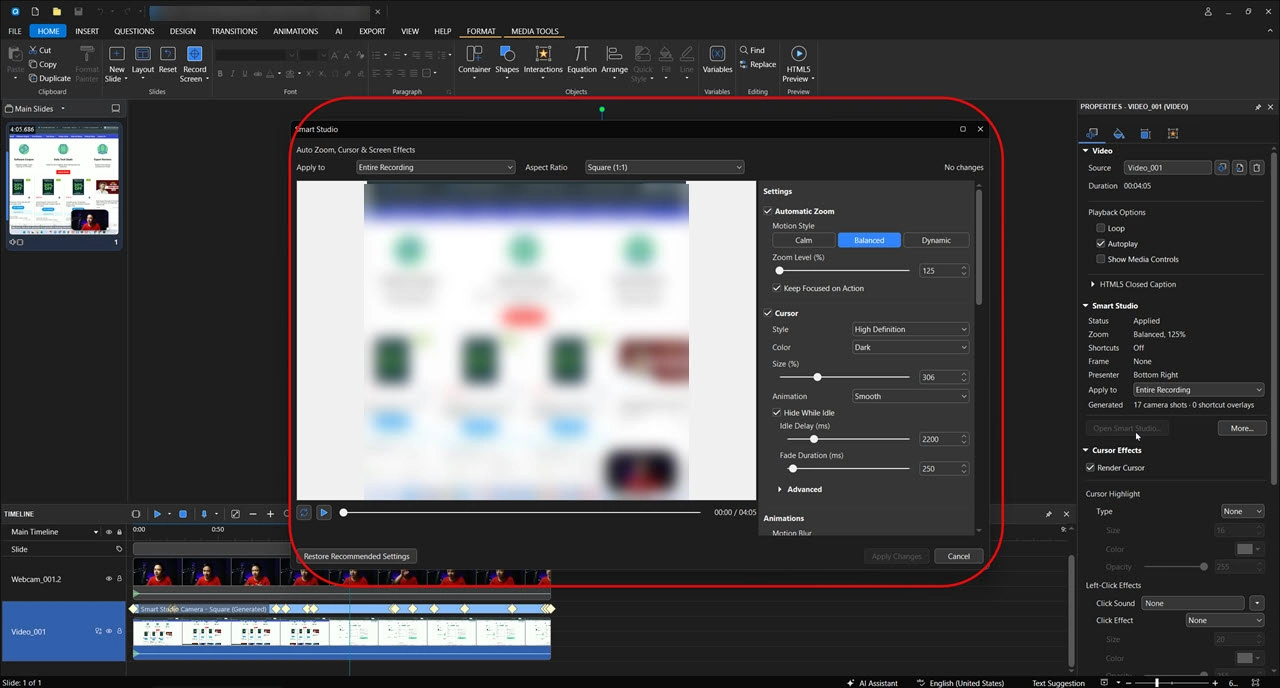Open the QUESTIONS ribbon tab
The width and height of the screenshot is (1280, 688).
[134, 31]
